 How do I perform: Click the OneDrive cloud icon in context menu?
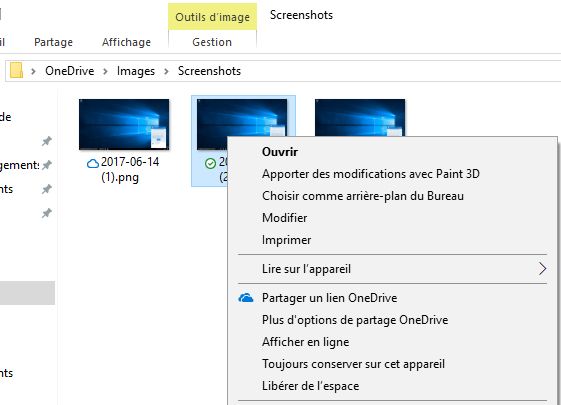(246, 298)
